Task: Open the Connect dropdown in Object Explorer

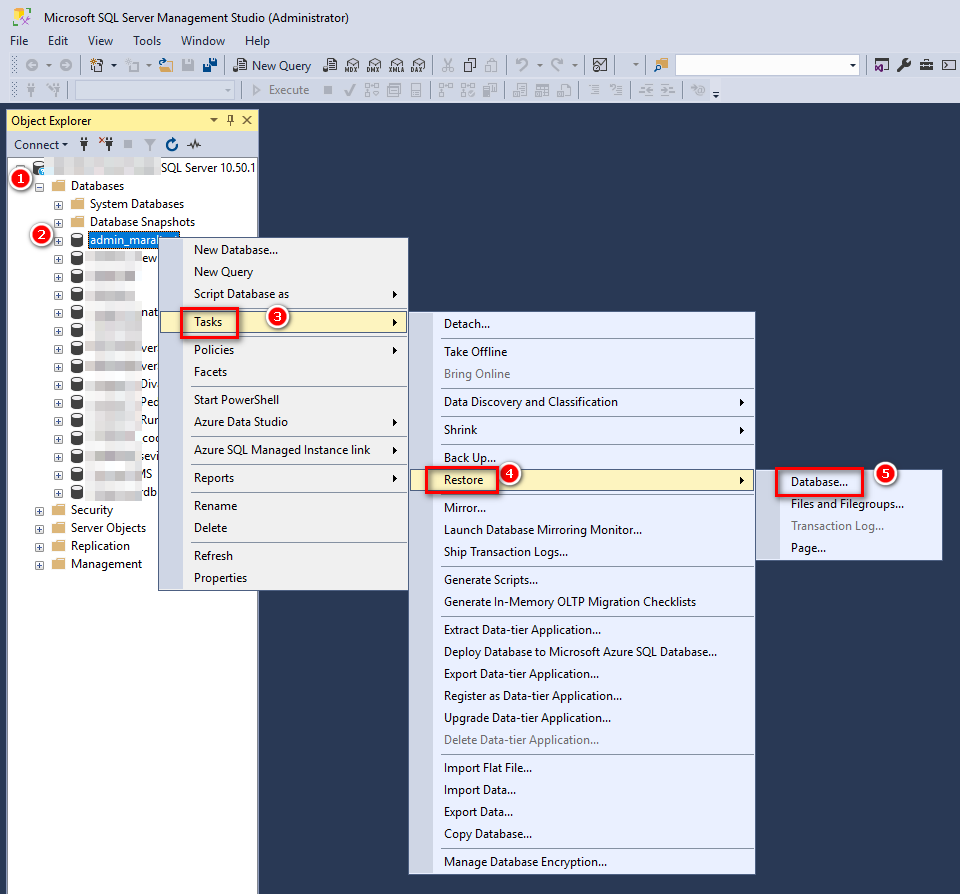Action: pos(40,144)
